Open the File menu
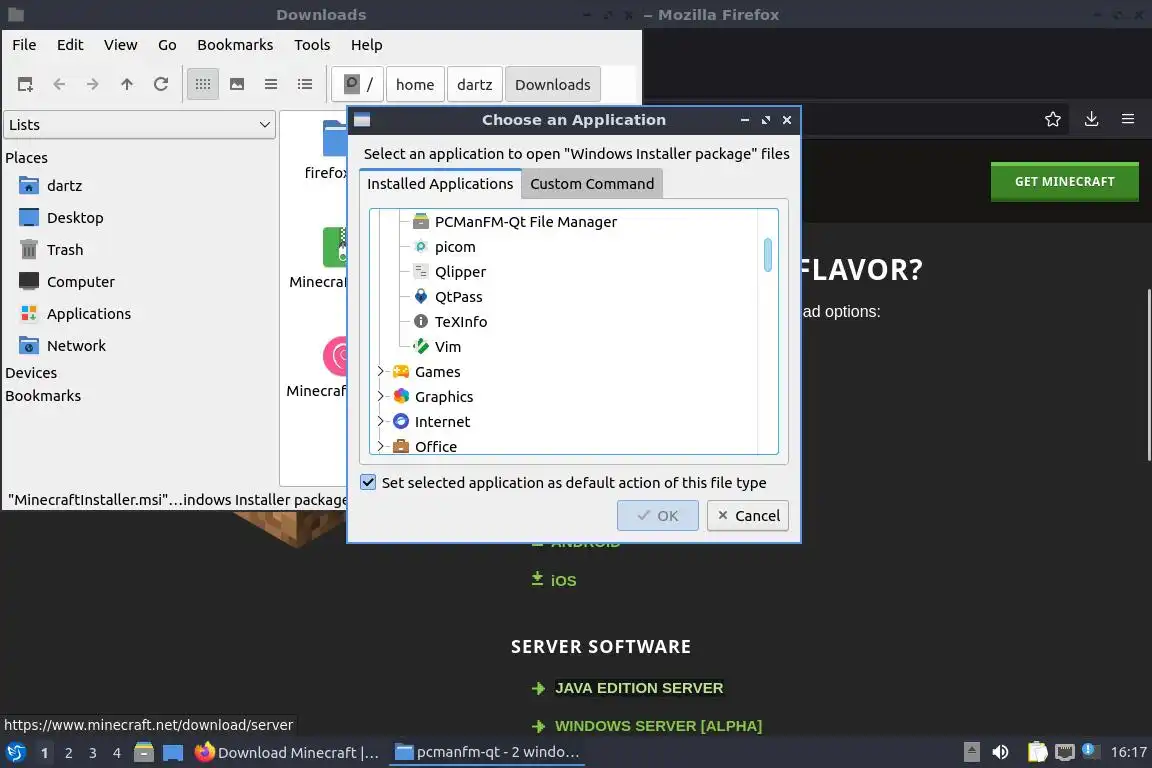Viewport: 1152px width, 768px height. pos(24,45)
